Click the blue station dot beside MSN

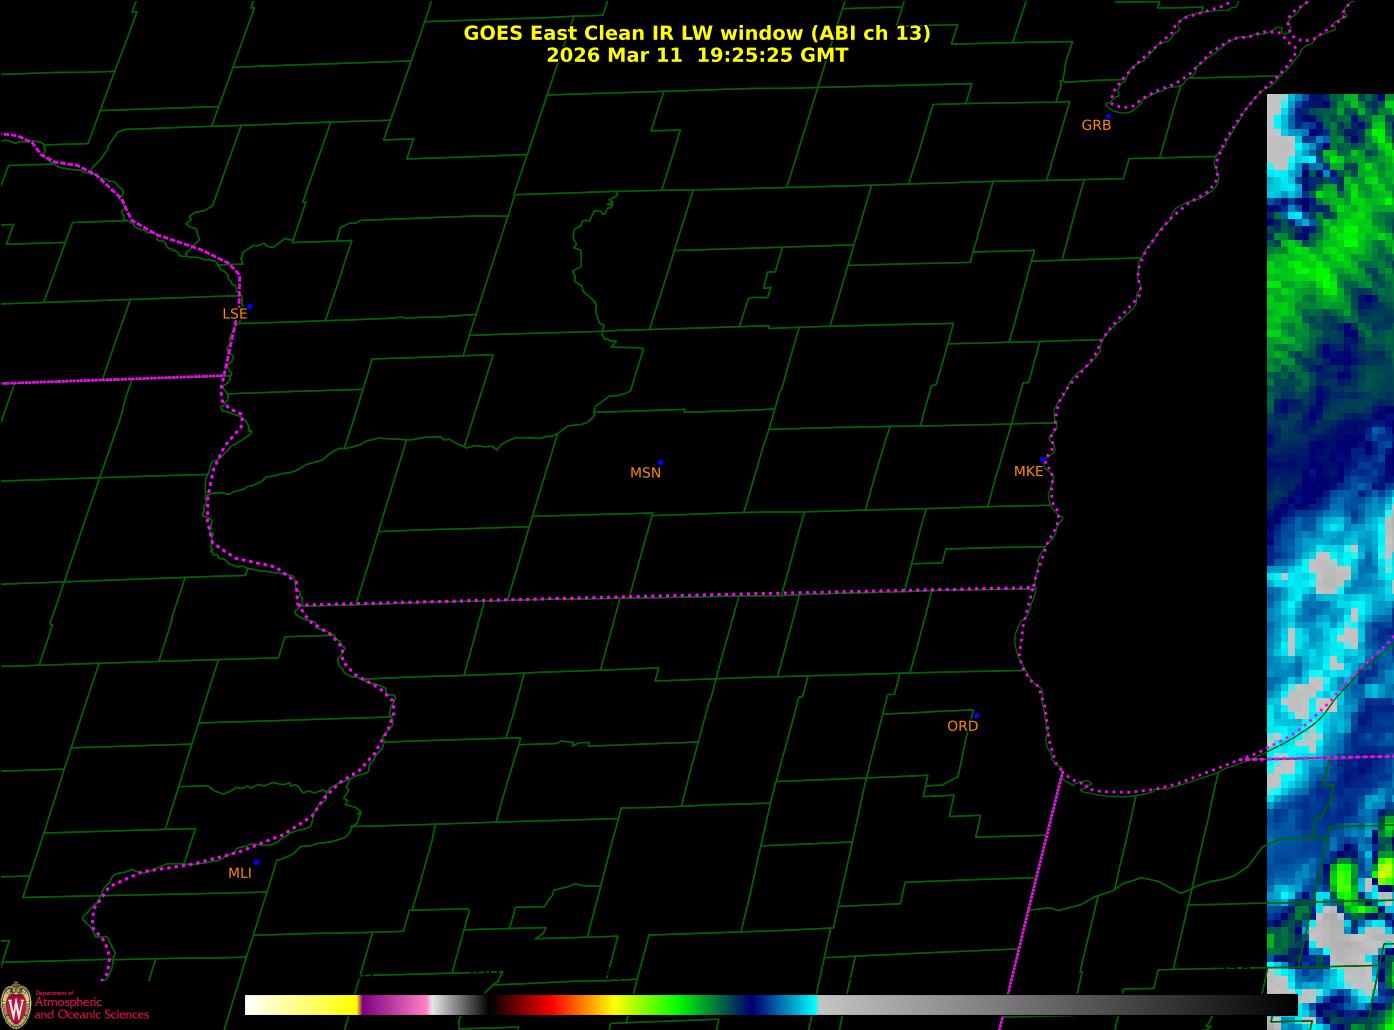tap(660, 463)
